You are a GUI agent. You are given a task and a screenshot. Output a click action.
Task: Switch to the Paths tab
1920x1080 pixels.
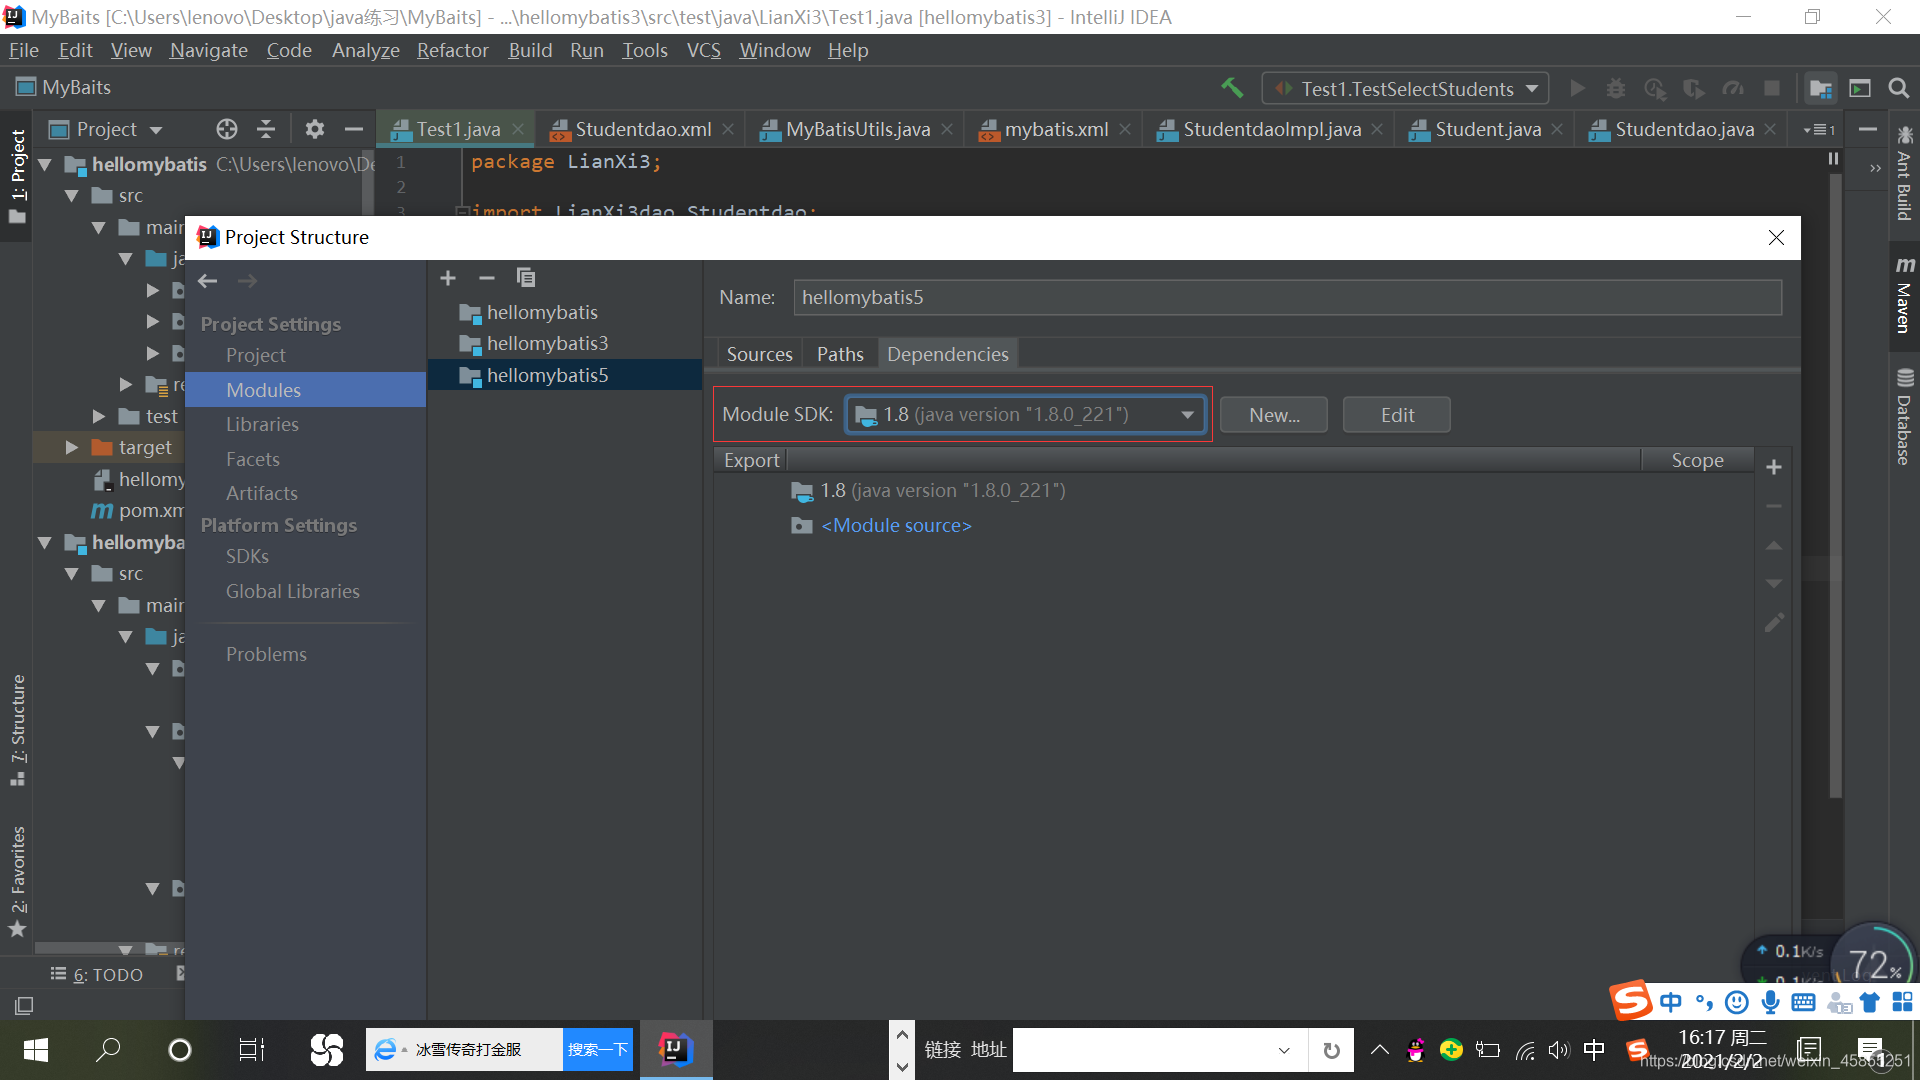point(840,354)
